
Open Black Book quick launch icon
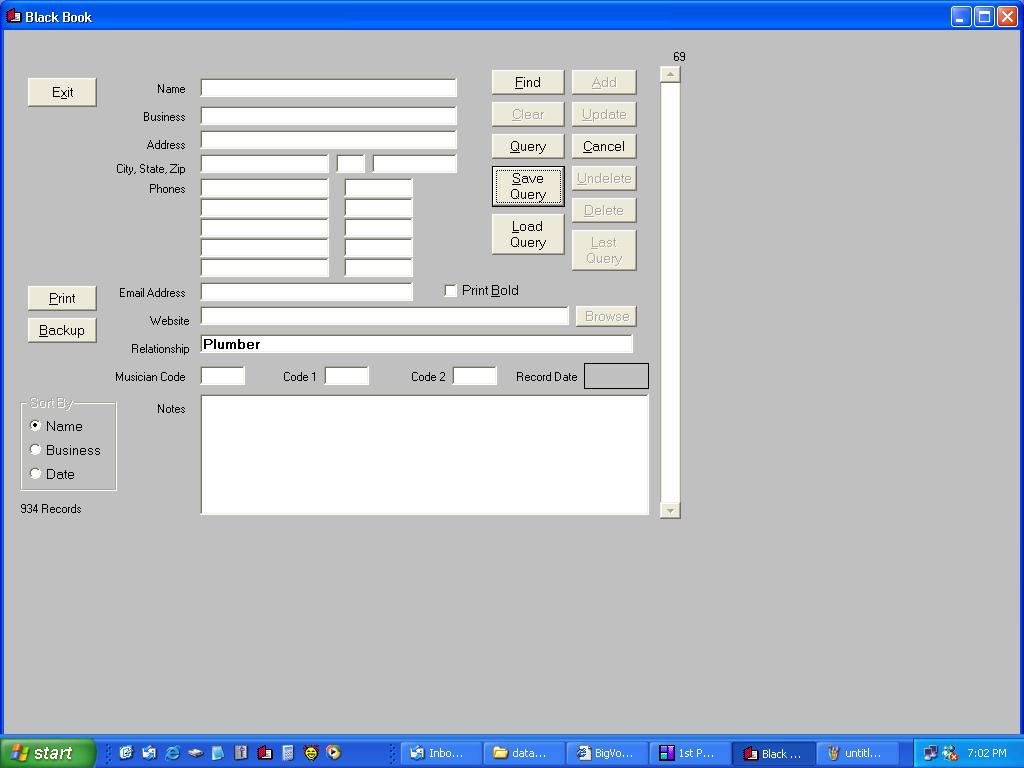click(264, 753)
